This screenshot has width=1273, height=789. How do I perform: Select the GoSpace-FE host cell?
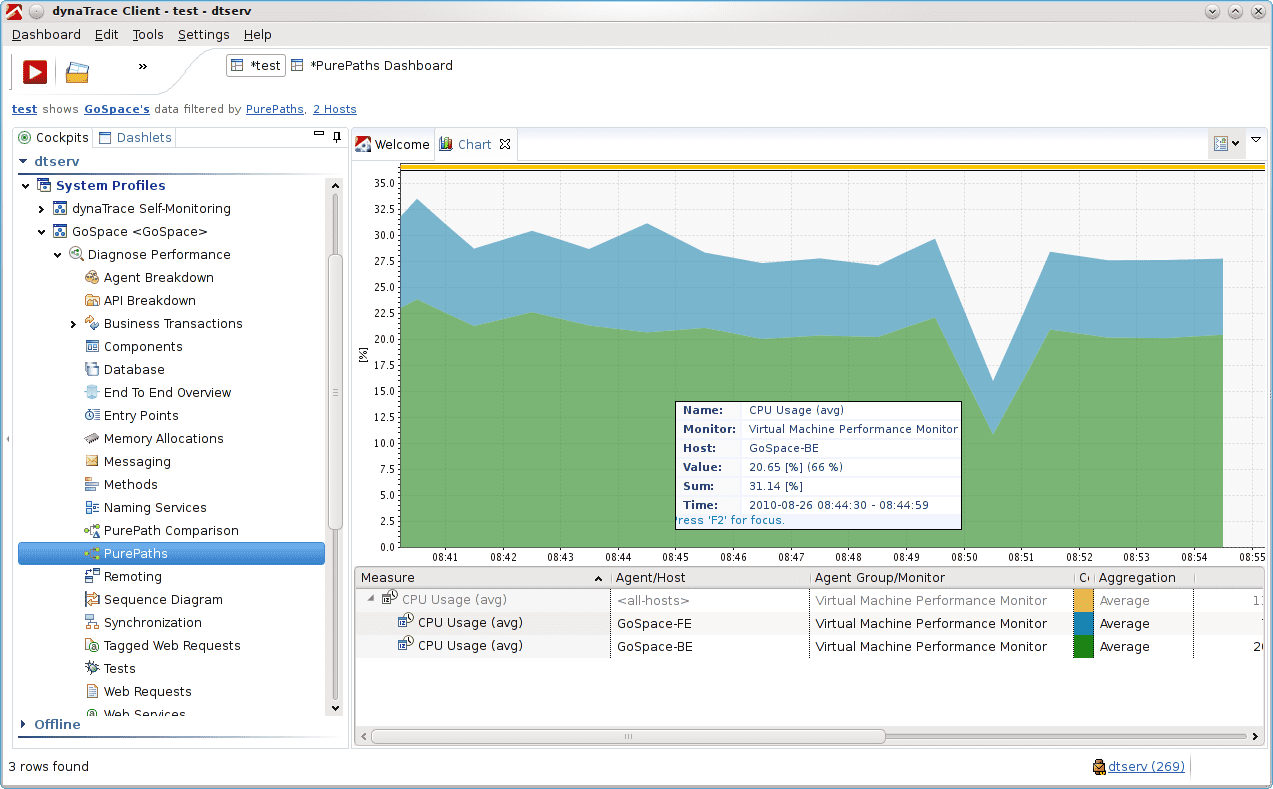pyautogui.click(x=710, y=623)
